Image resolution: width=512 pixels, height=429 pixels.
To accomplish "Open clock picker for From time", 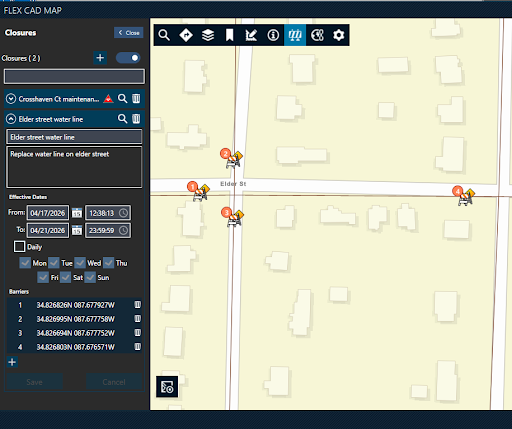I will [123, 213].
